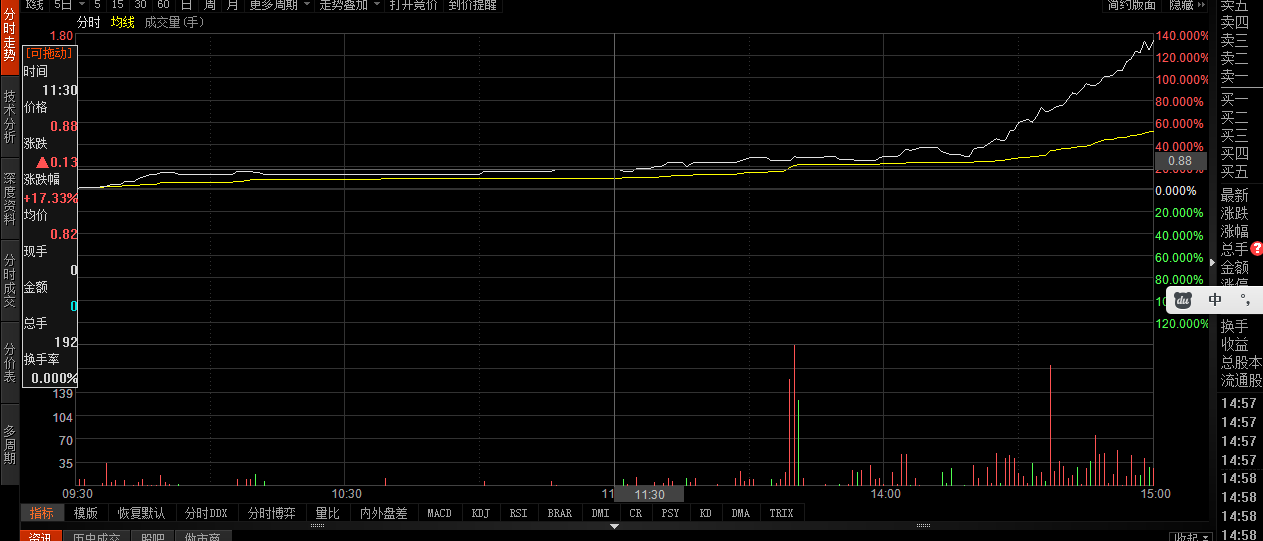This screenshot has height=541, width=1263.
Task: Click the red question mark help icon
Action: [1257, 249]
